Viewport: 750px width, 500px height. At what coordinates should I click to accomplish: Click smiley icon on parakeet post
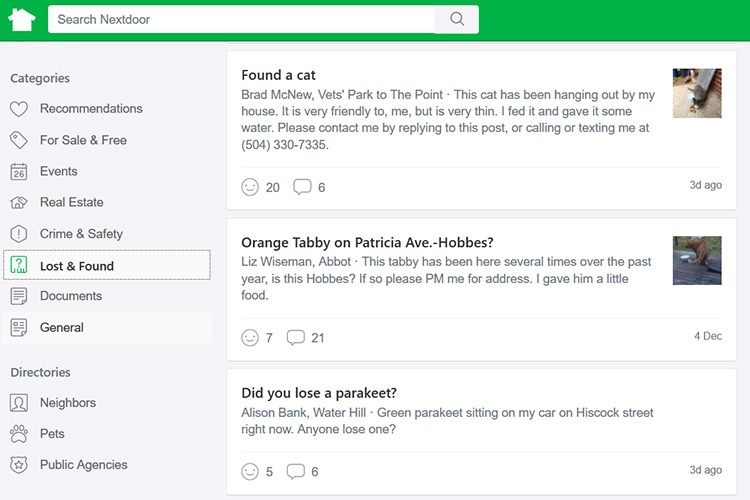coord(250,471)
